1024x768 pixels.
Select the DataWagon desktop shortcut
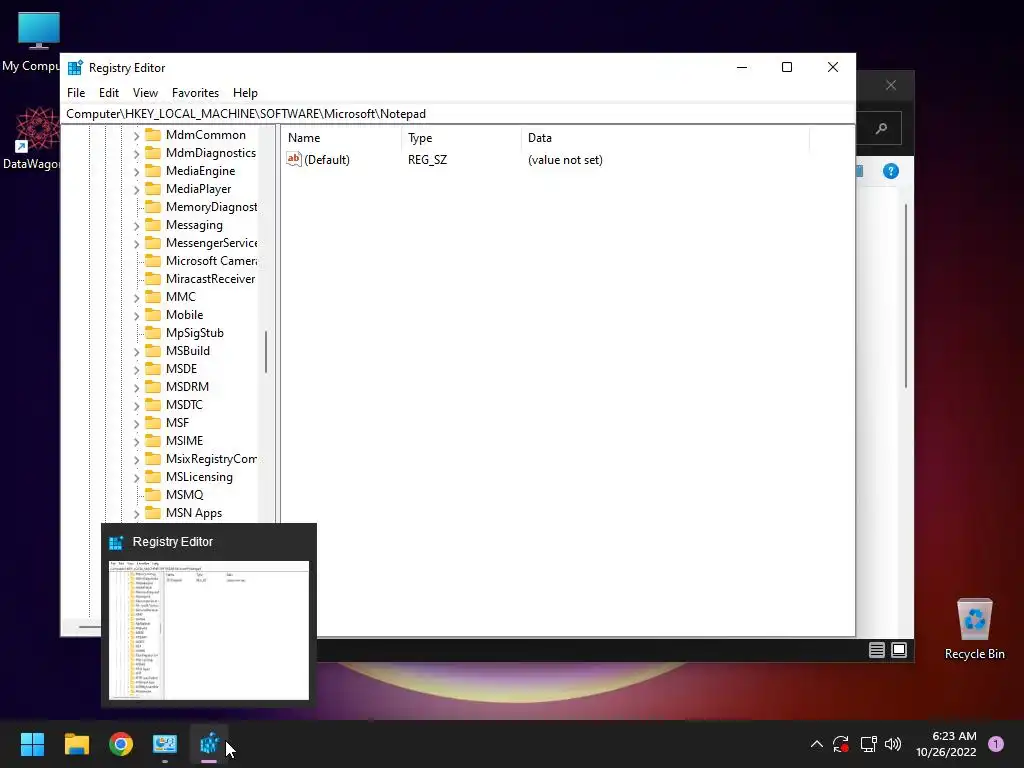[31, 139]
